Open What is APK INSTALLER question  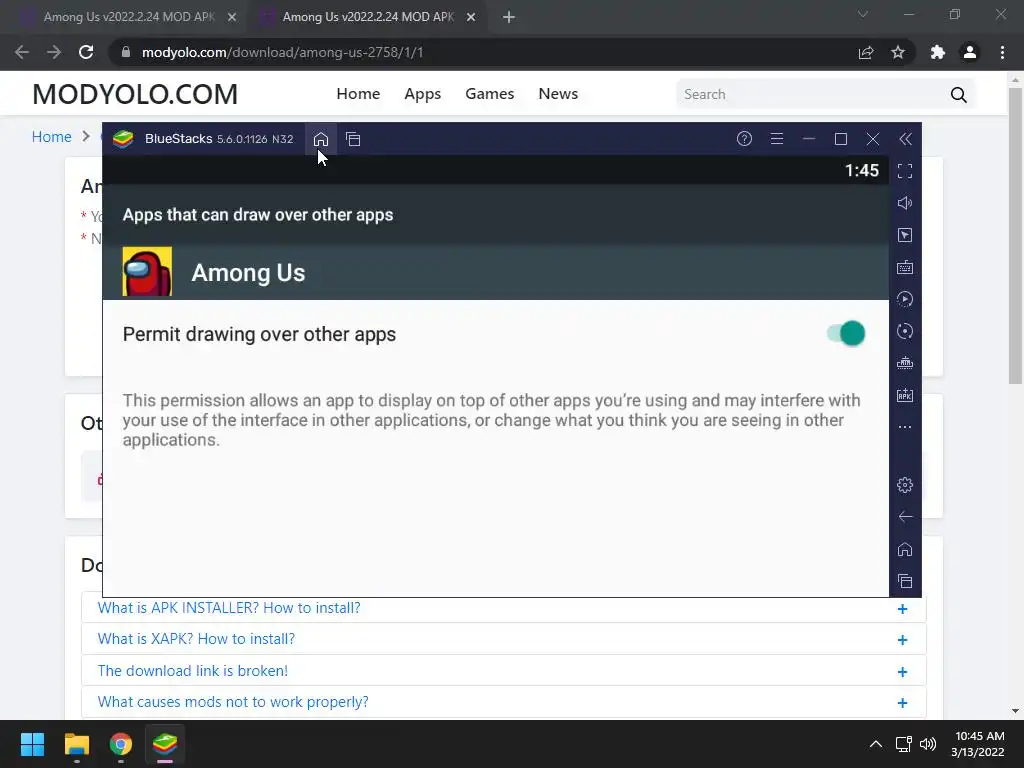(229, 608)
